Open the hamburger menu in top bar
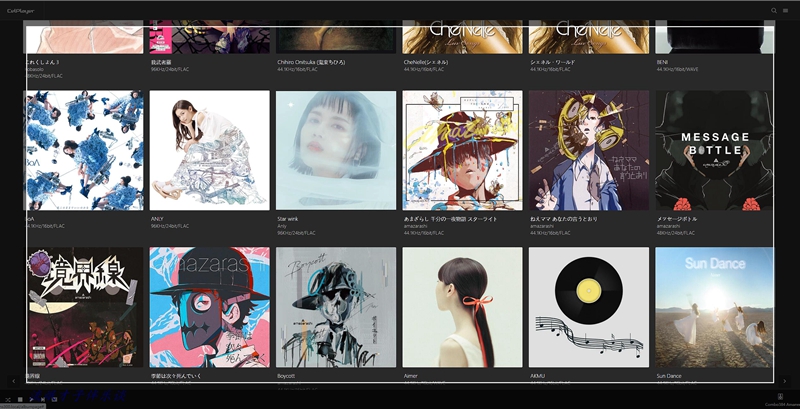800x409 pixels. 785,11
